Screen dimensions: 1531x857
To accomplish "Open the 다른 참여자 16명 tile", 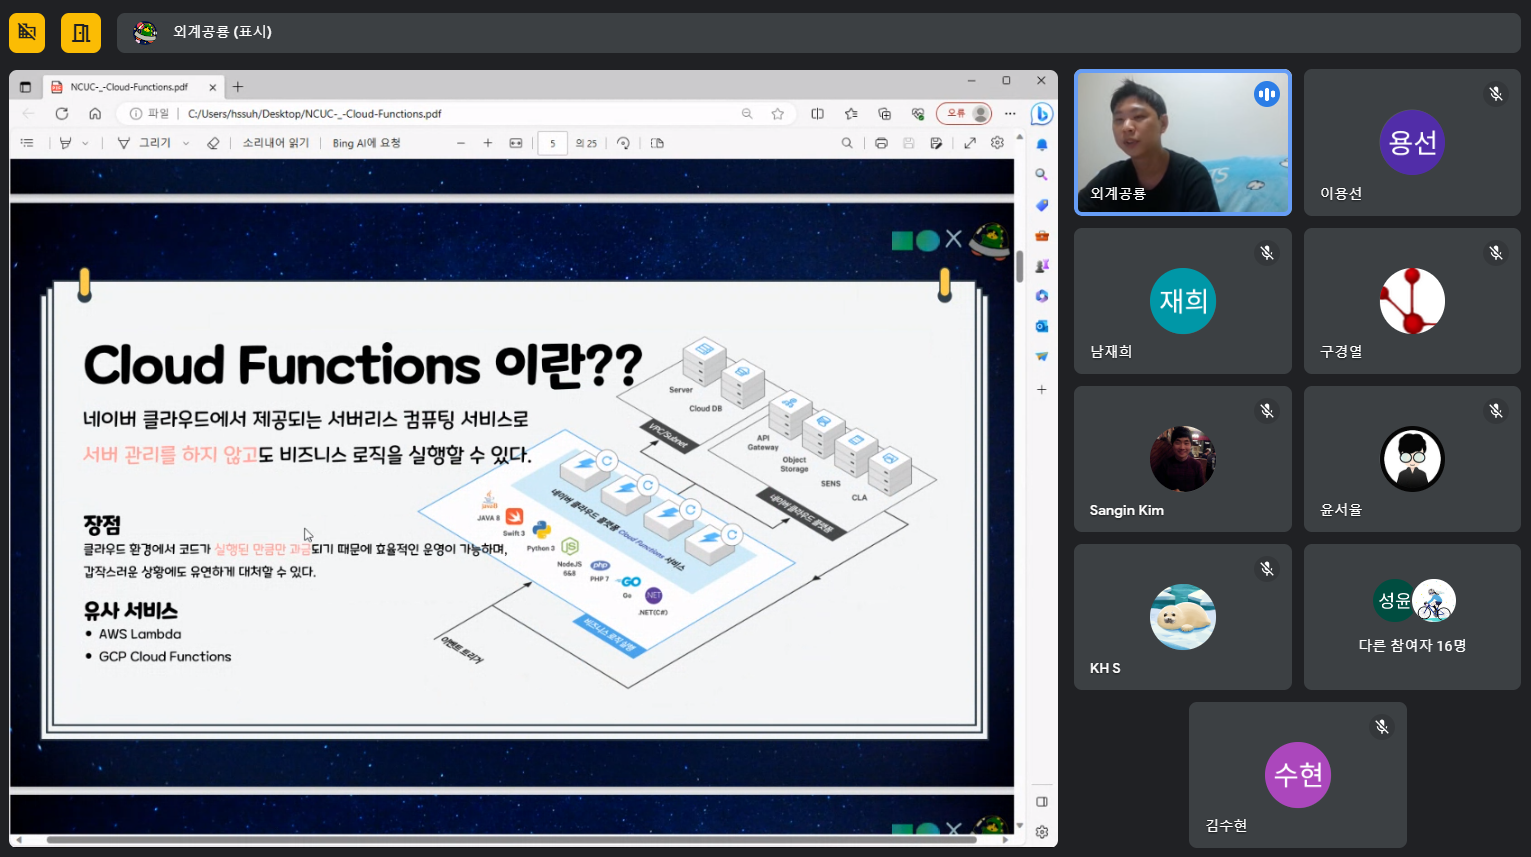I will [x=1412, y=617].
